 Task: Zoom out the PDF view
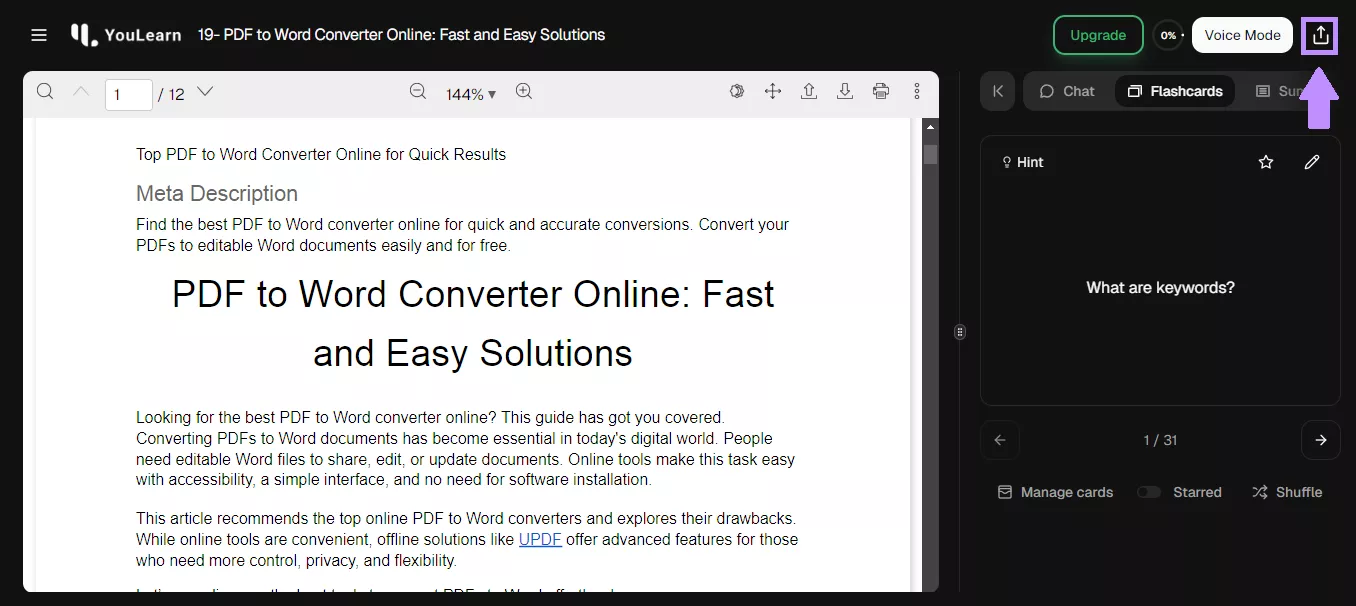coord(418,92)
